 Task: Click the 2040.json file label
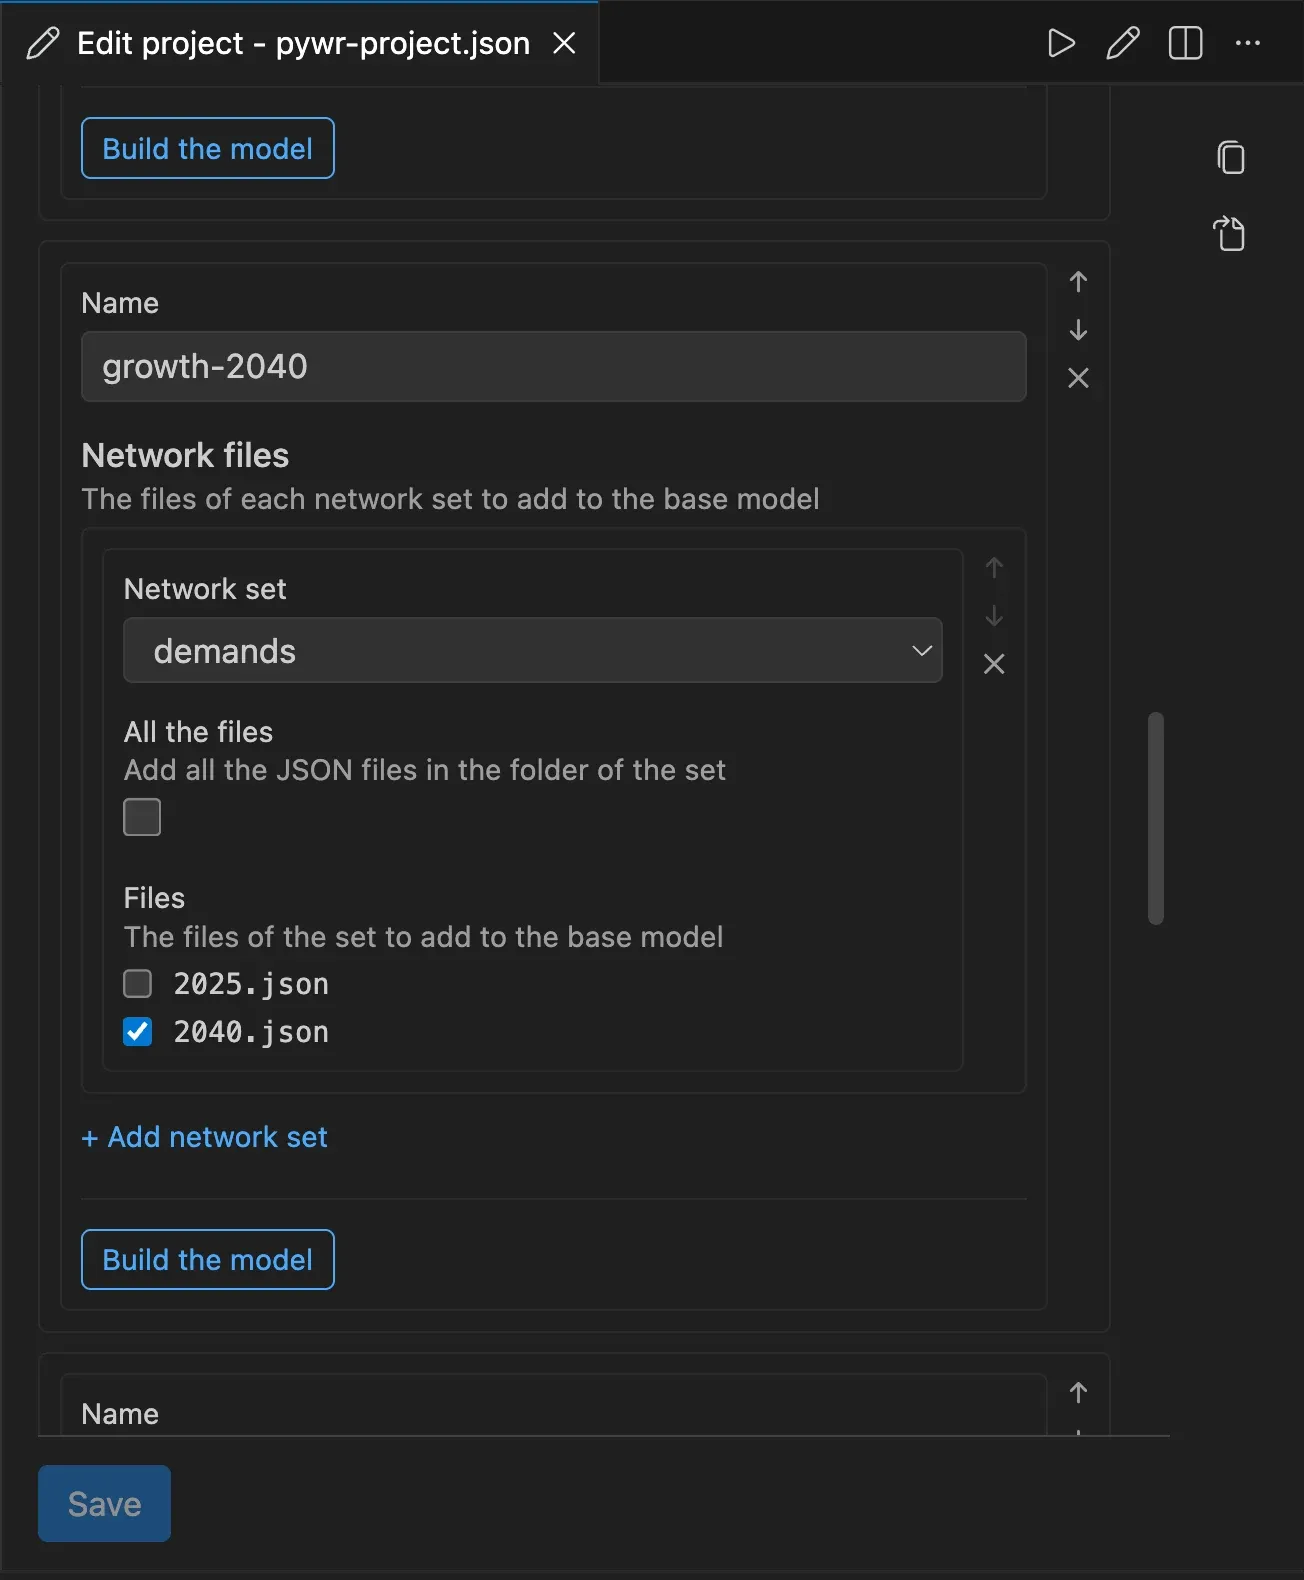coord(251,1032)
